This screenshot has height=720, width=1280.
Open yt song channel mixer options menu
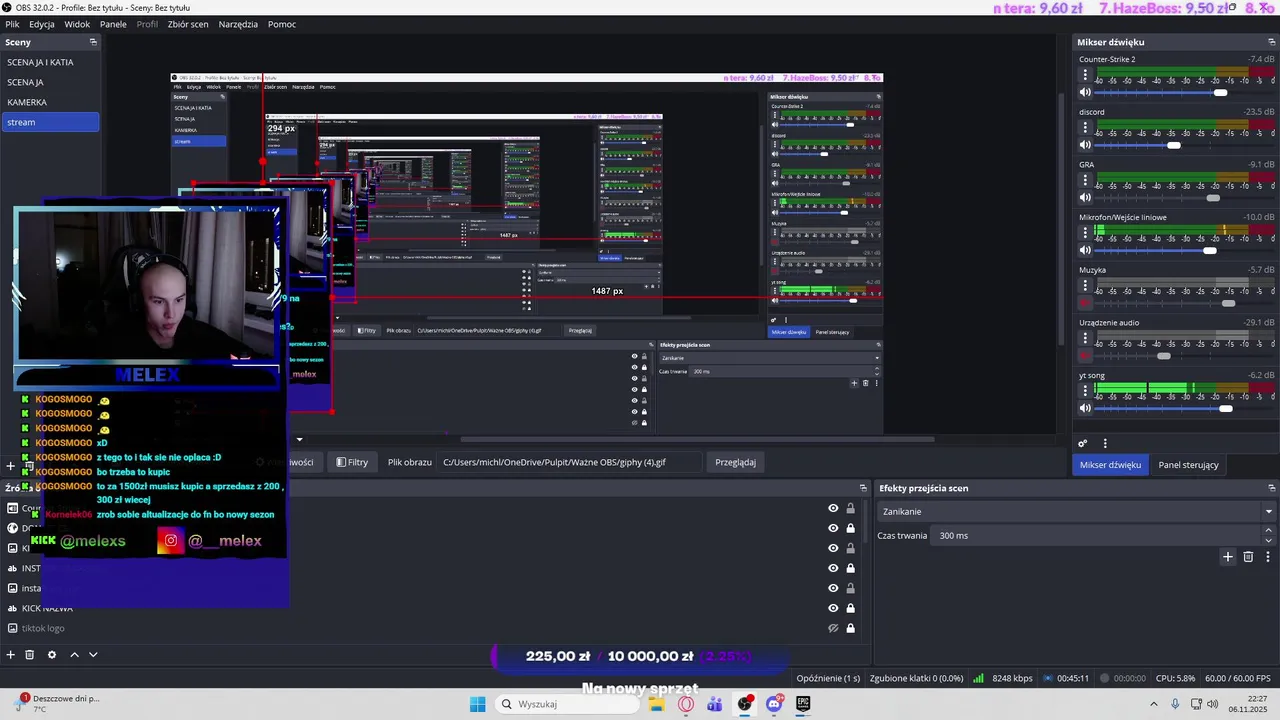[x=1085, y=391]
